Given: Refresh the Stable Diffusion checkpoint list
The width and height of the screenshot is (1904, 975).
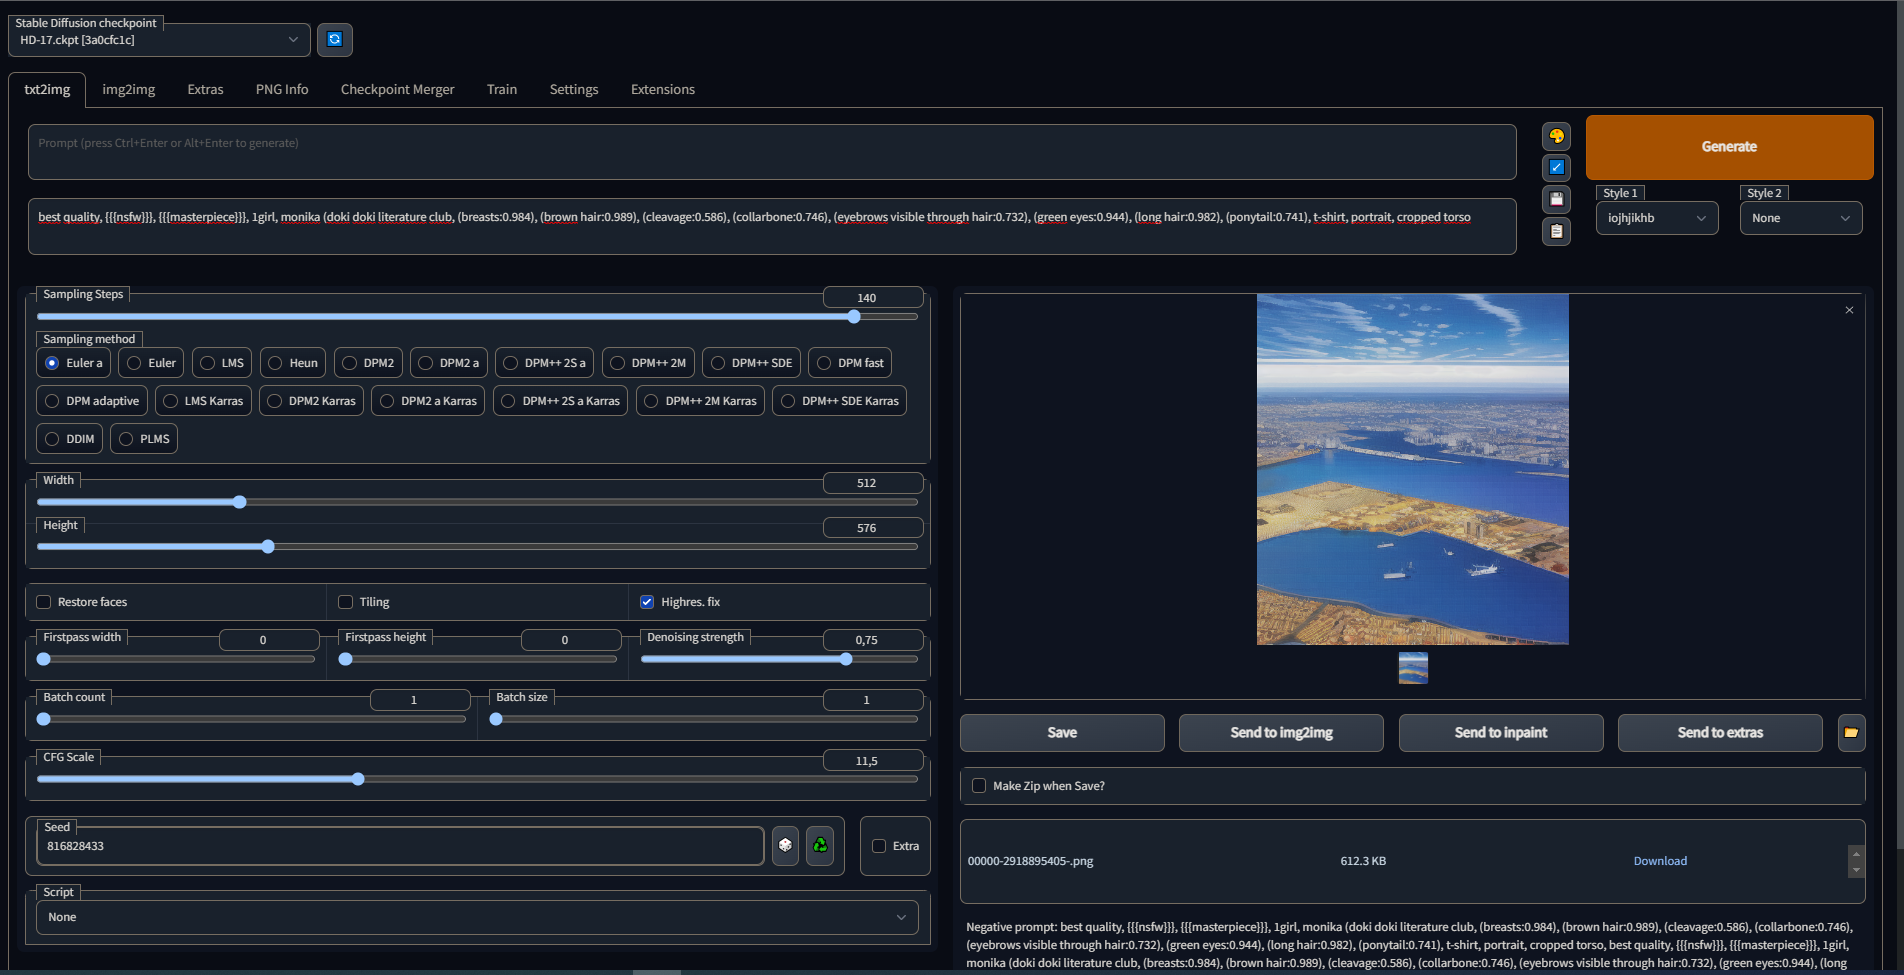Looking at the screenshot, I should [335, 39].
